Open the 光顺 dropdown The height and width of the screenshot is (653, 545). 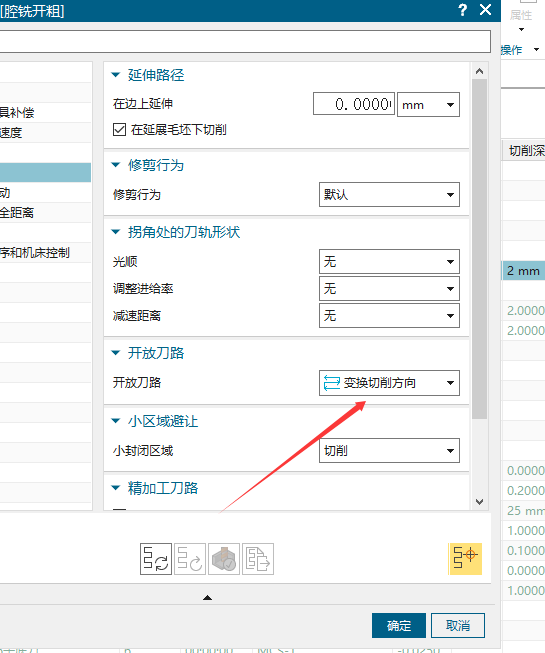click(389, 262)
